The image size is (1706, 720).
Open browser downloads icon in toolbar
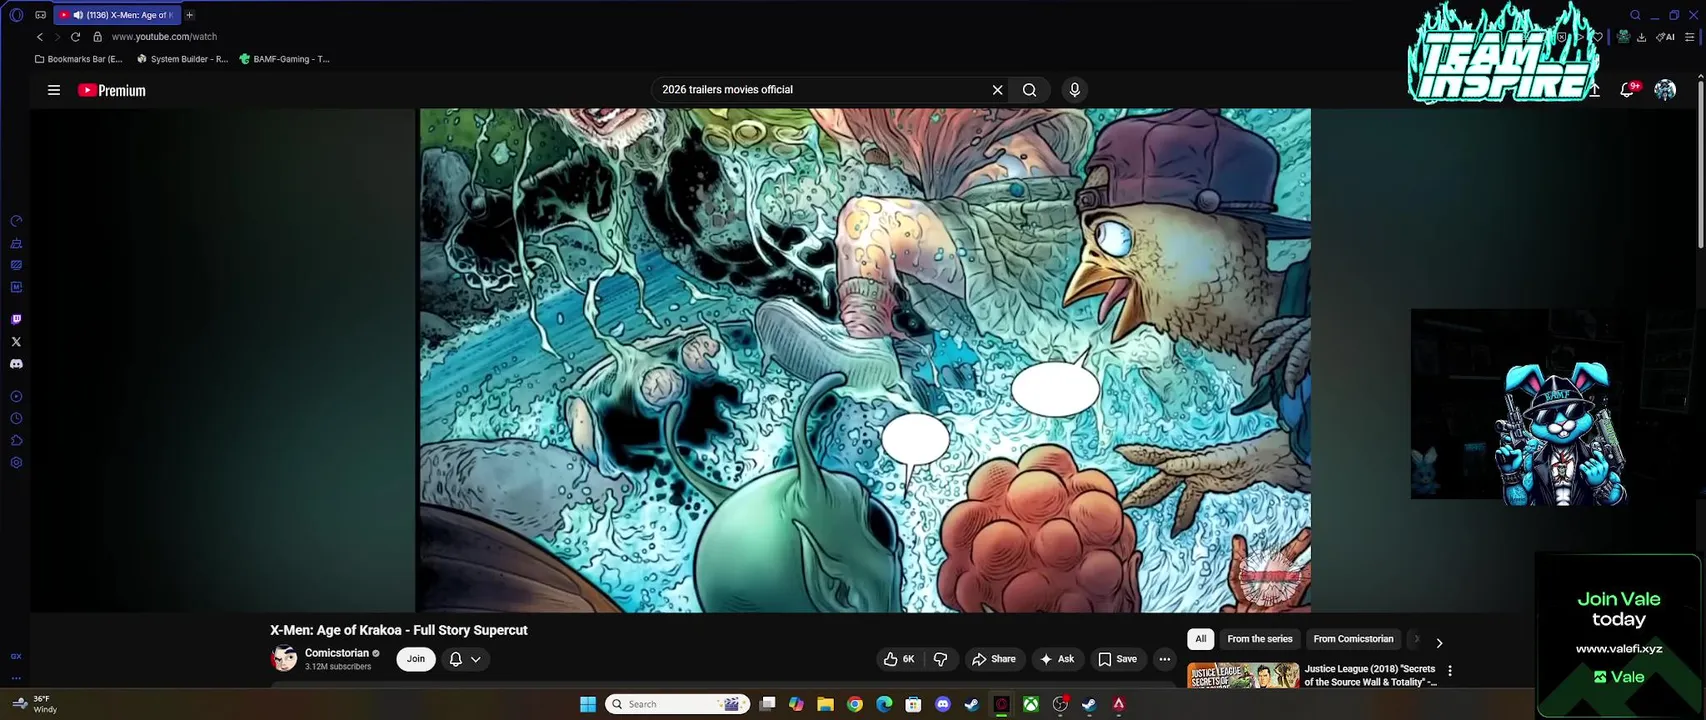tap(1642, 37)
